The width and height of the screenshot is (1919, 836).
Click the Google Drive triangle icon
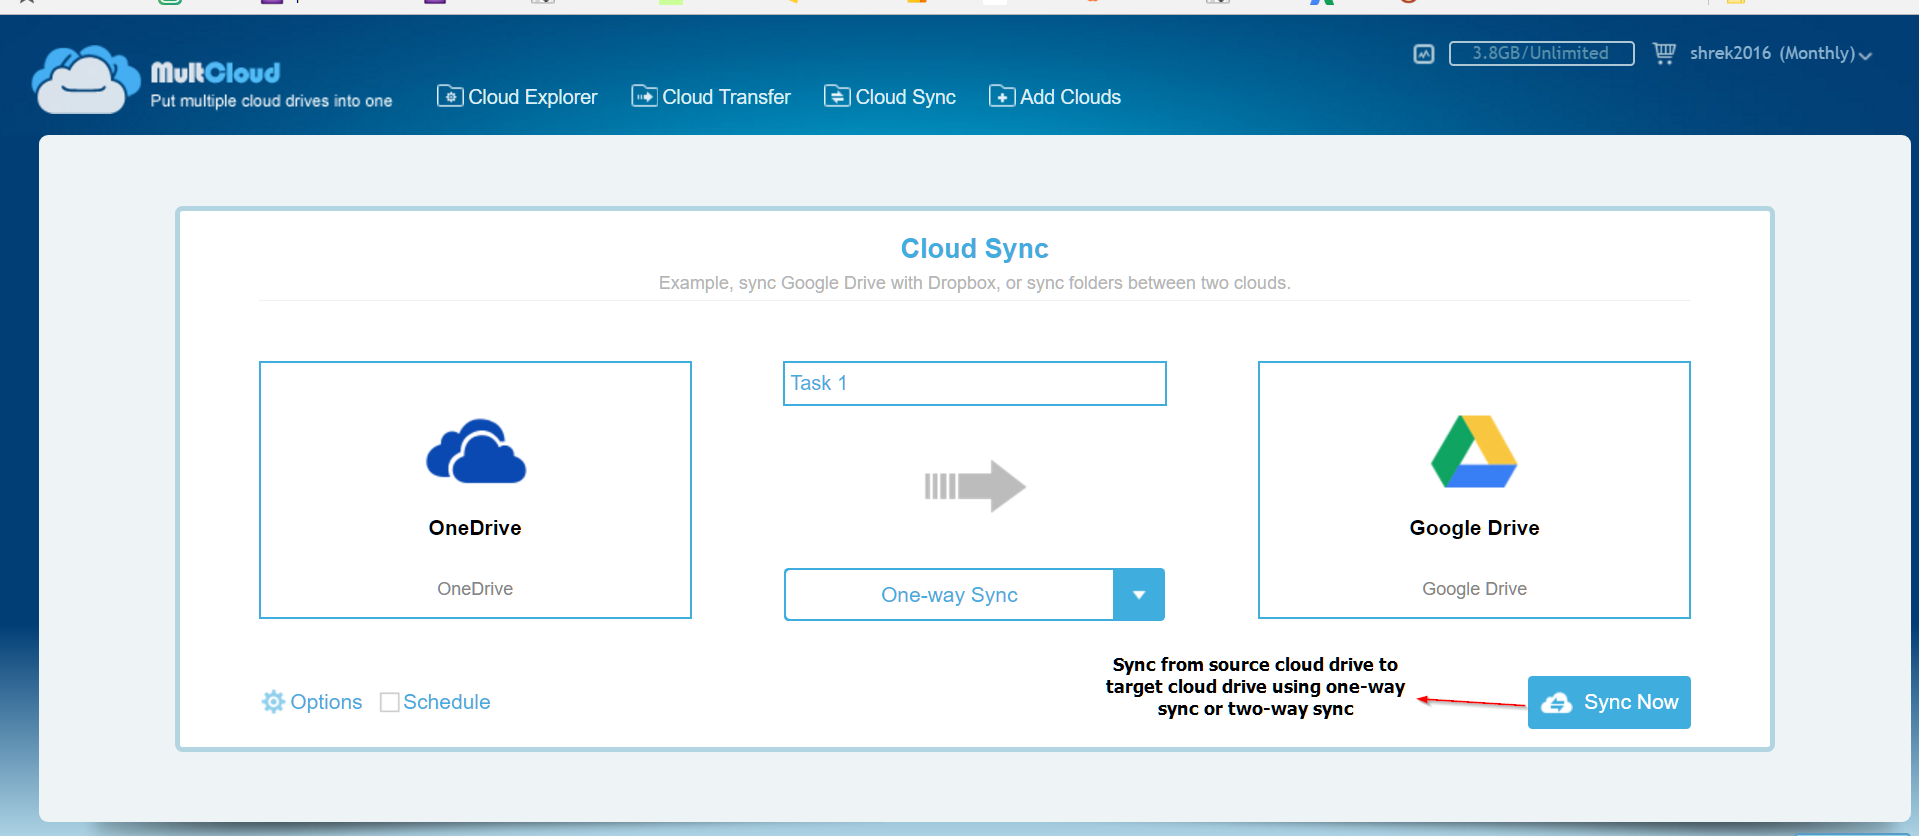click(x=1474, y=451)
